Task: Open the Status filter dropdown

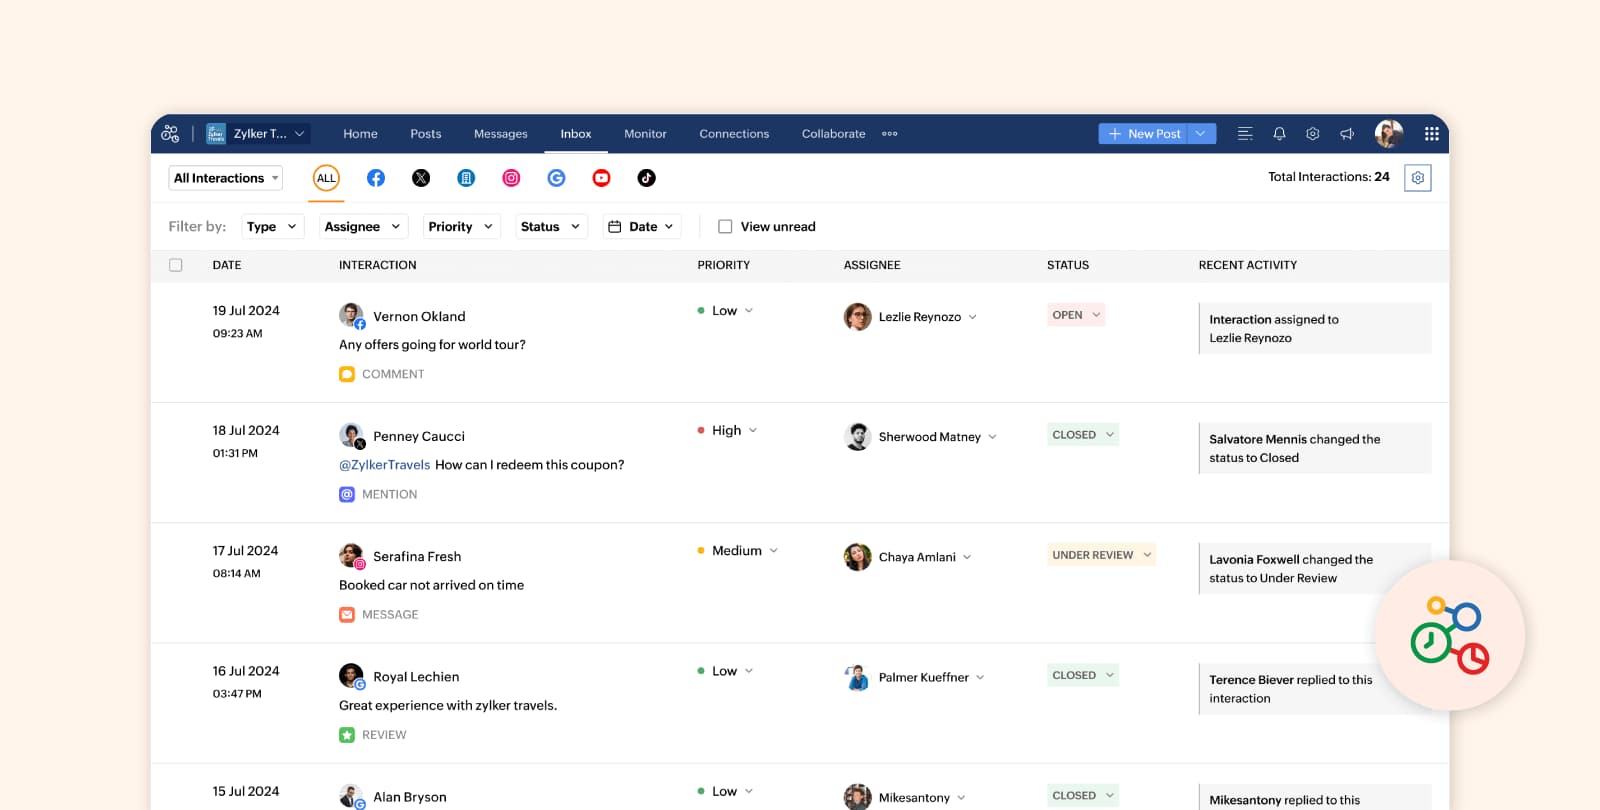Action: point(551,227)
